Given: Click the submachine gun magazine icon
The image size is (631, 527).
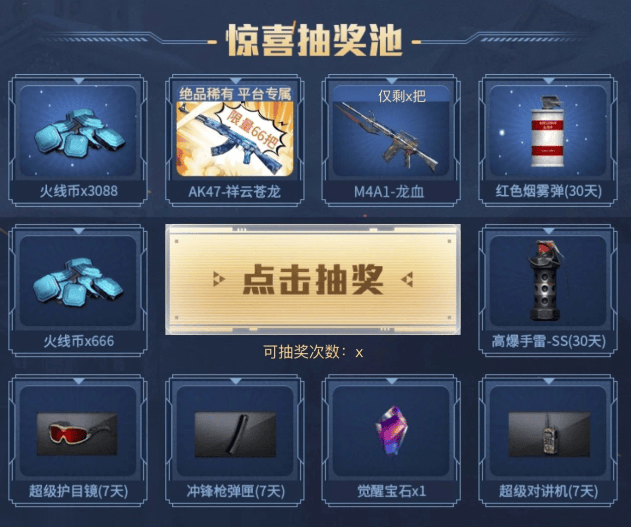Looking at the screenshot, I should point(235,434).
